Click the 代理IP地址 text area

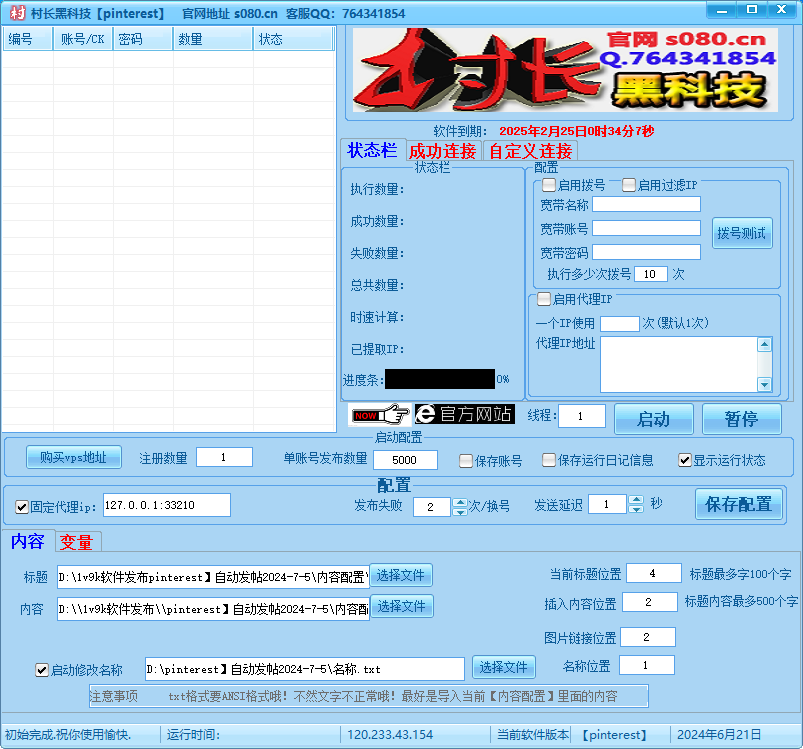pos(679,364)
